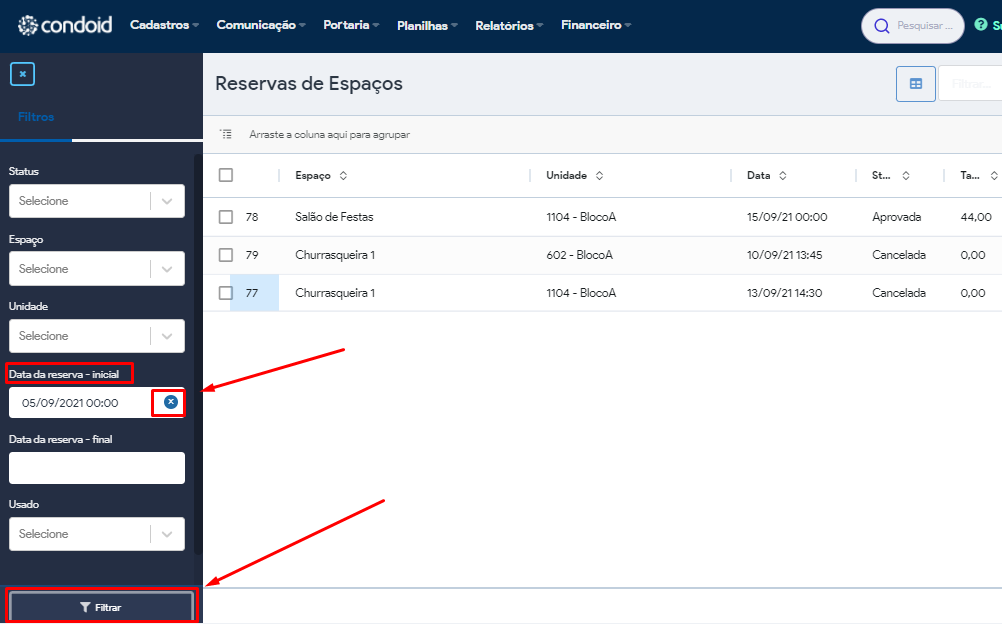Image resolution: width=1002 pixels, height=624 pixels.
Task: Close the filter sidebar with X button
Action: 22,74
